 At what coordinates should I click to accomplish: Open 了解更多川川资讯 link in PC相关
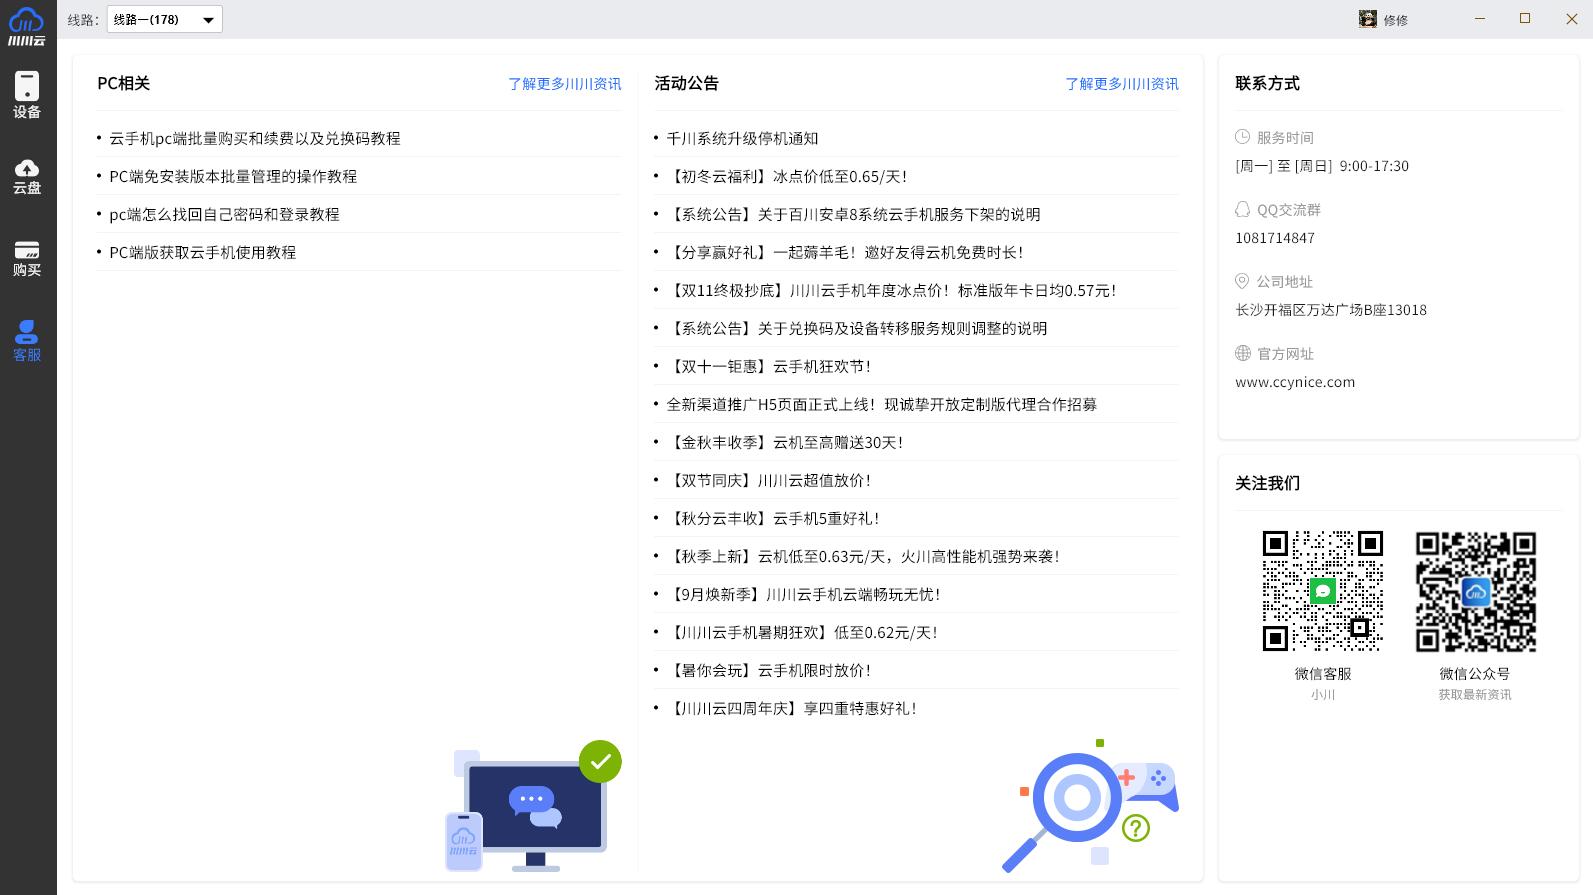[564, 84]
